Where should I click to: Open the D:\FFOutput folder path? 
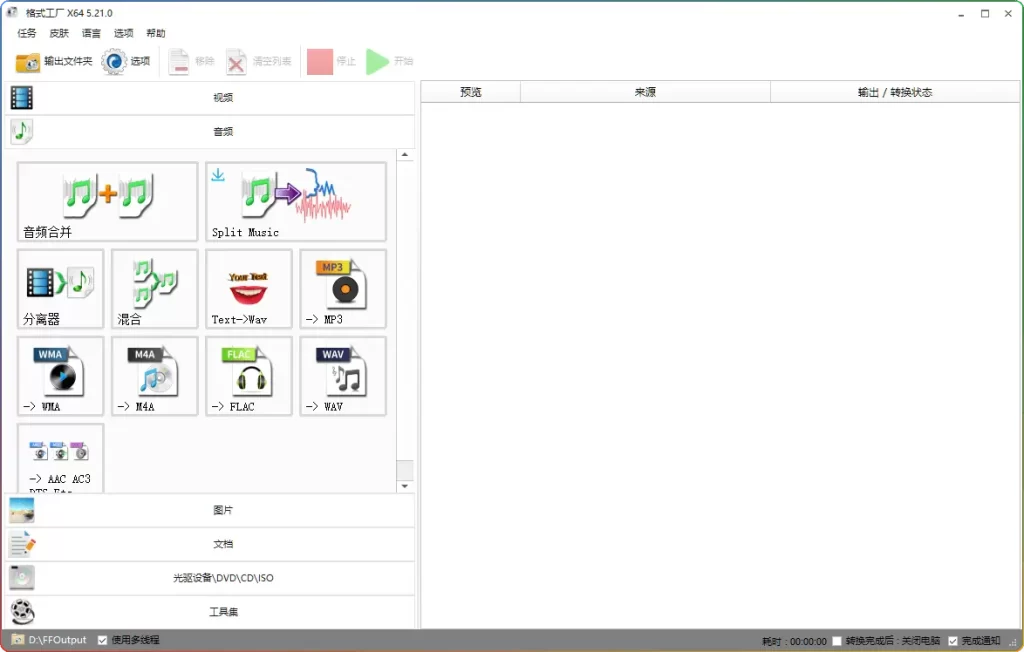(49, 640)
